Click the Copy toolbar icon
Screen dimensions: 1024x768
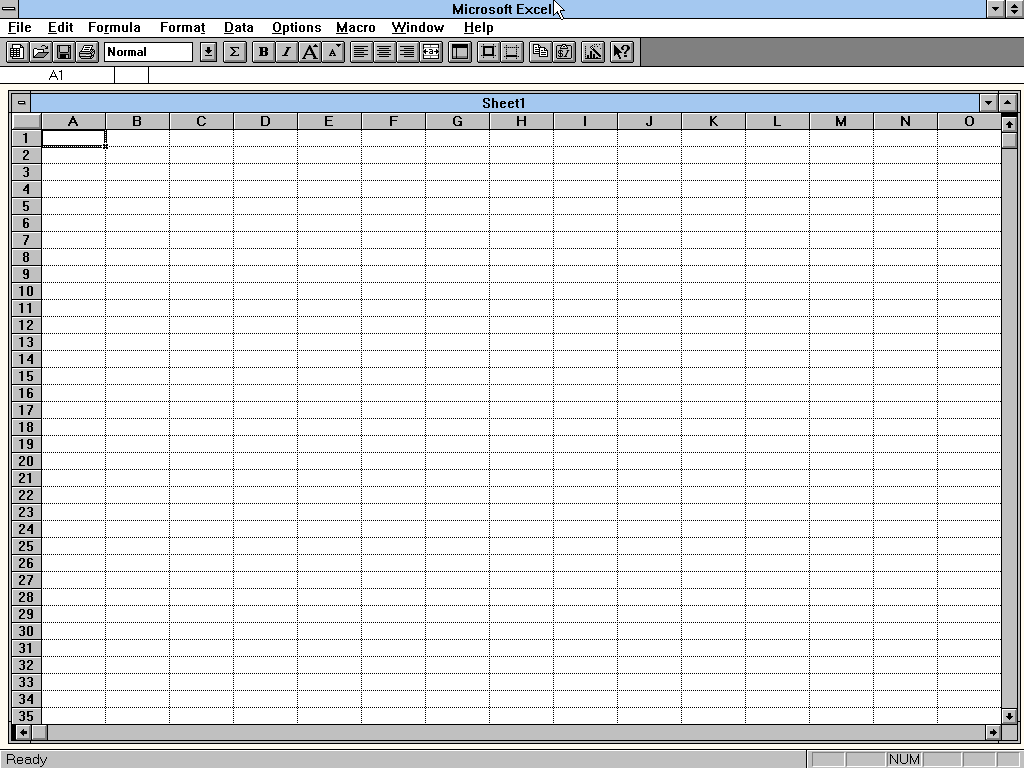[540, 52]
